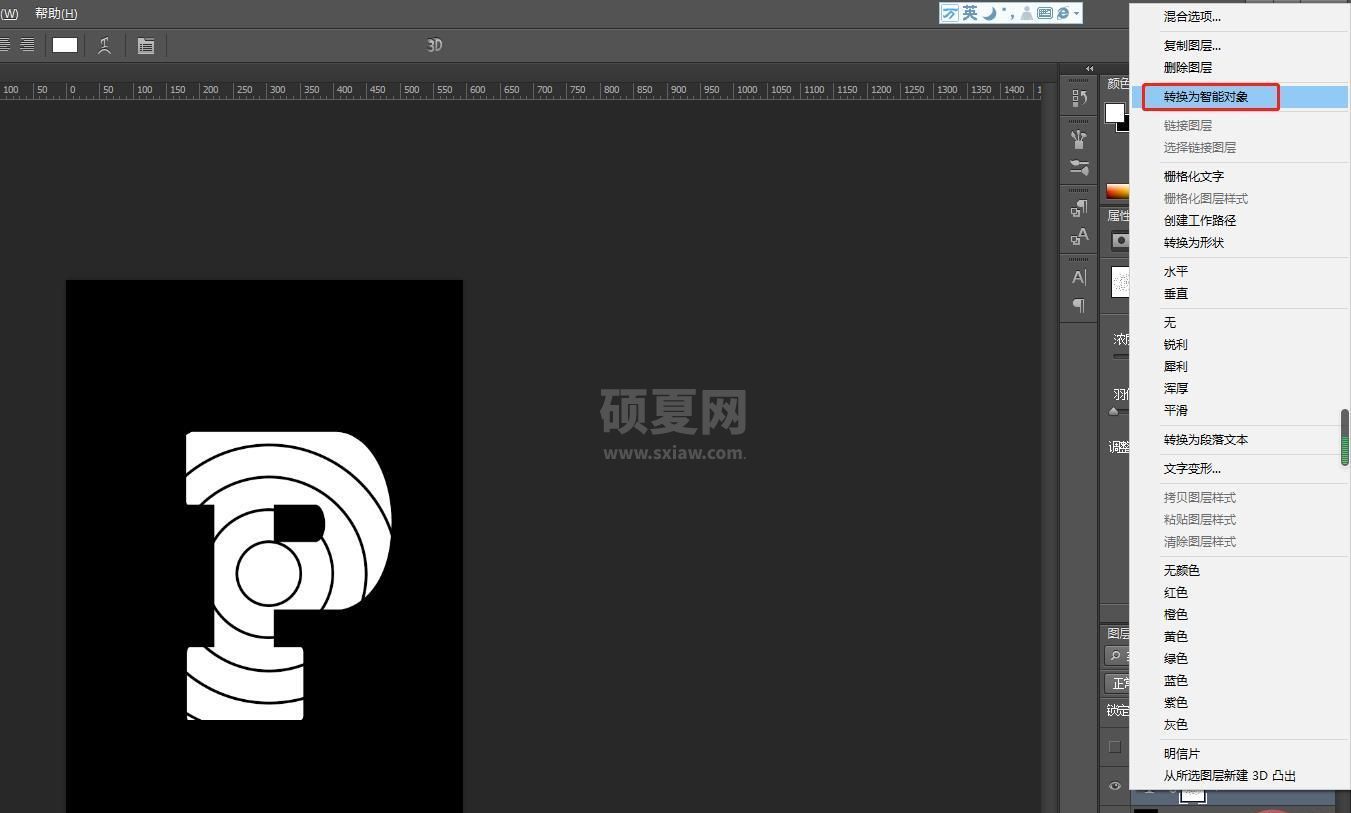Open 混合选项... from the context menu

(x=1192, y=16)
